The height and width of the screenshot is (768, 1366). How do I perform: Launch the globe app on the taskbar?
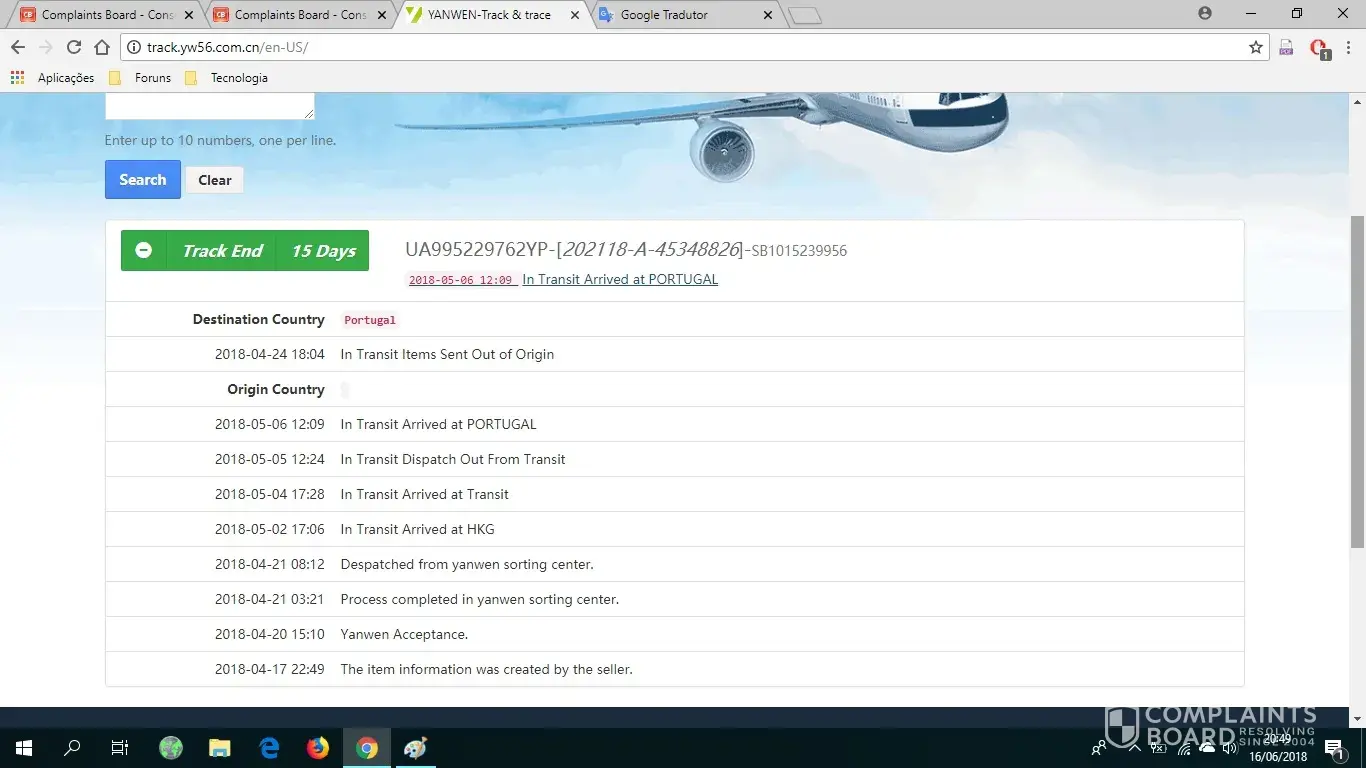pos(171,748)
